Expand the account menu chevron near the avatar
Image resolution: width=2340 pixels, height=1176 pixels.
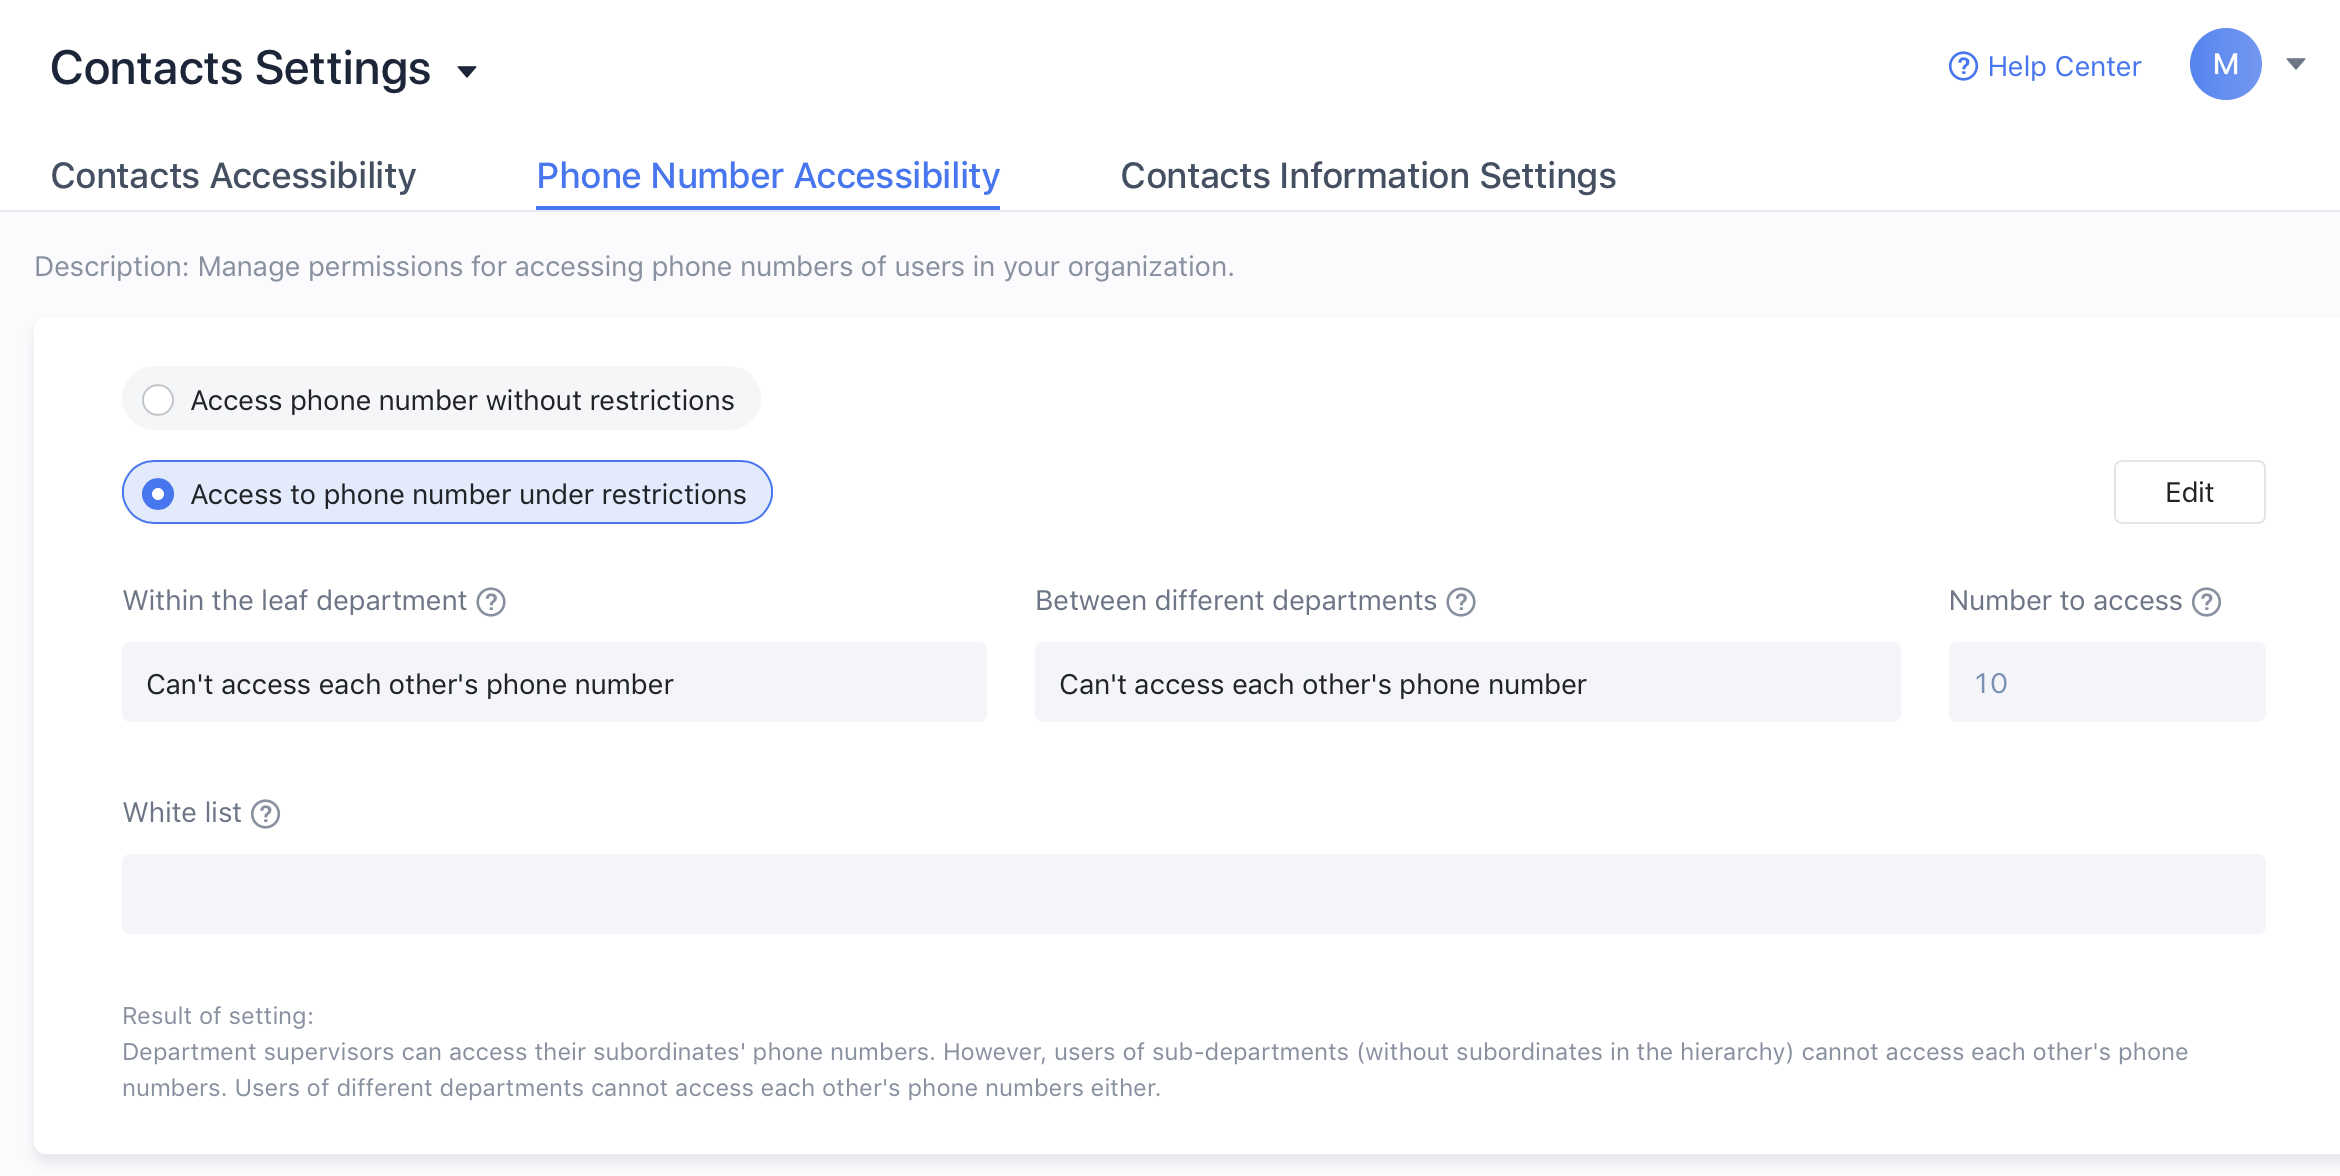pos(2294,63)
